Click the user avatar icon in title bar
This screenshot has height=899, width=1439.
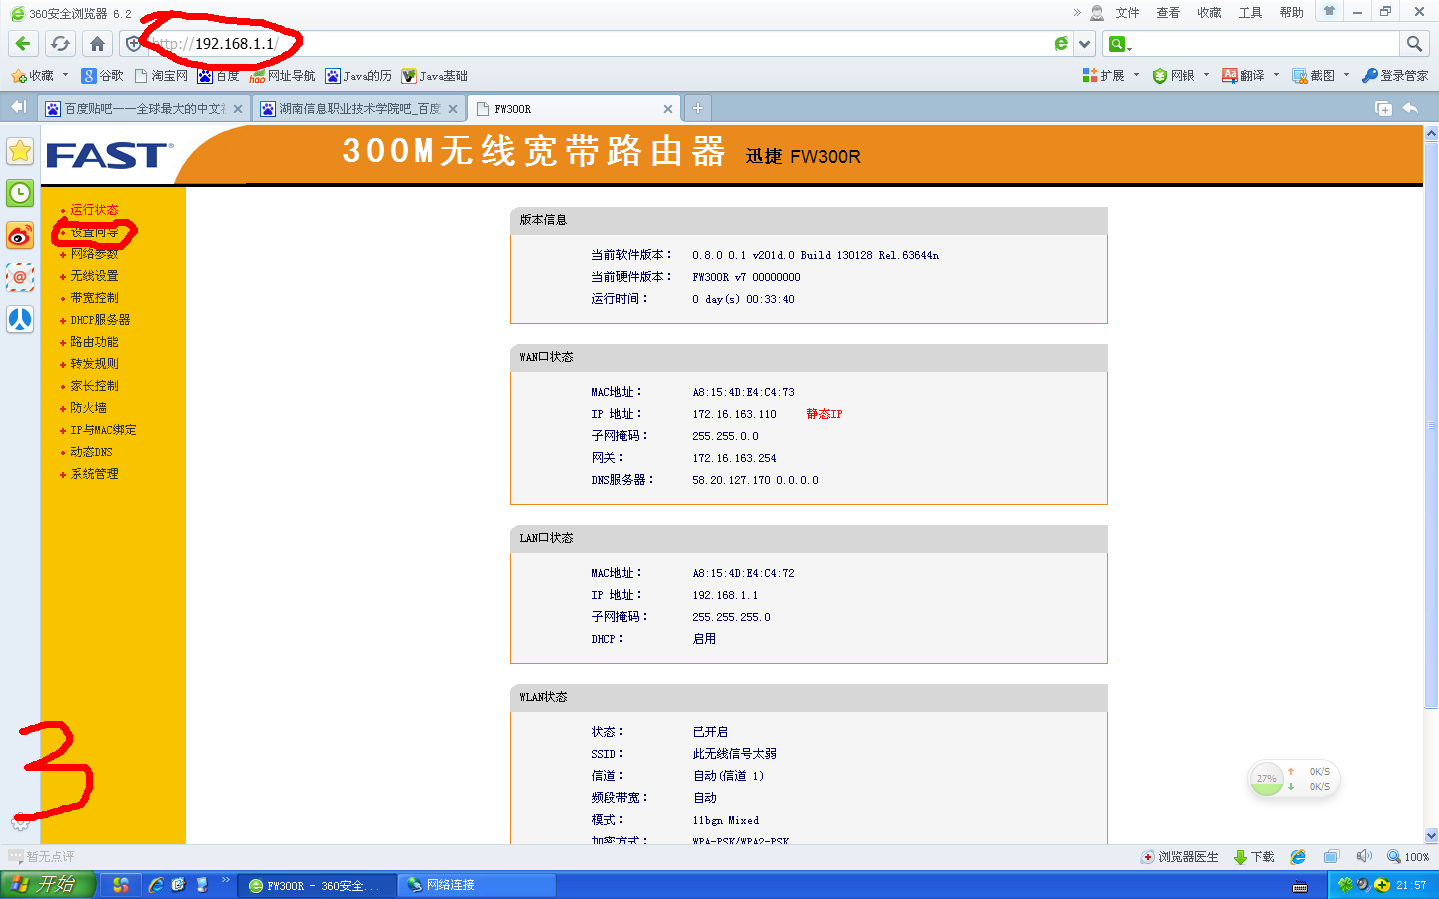(x=1097, y=13)
